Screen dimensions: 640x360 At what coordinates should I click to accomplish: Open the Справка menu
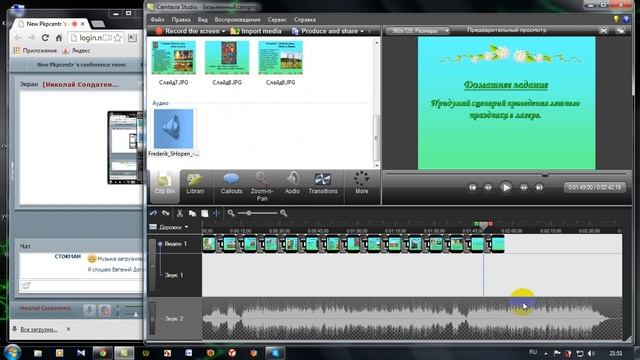pyautogui.click(x=305, y=20)
